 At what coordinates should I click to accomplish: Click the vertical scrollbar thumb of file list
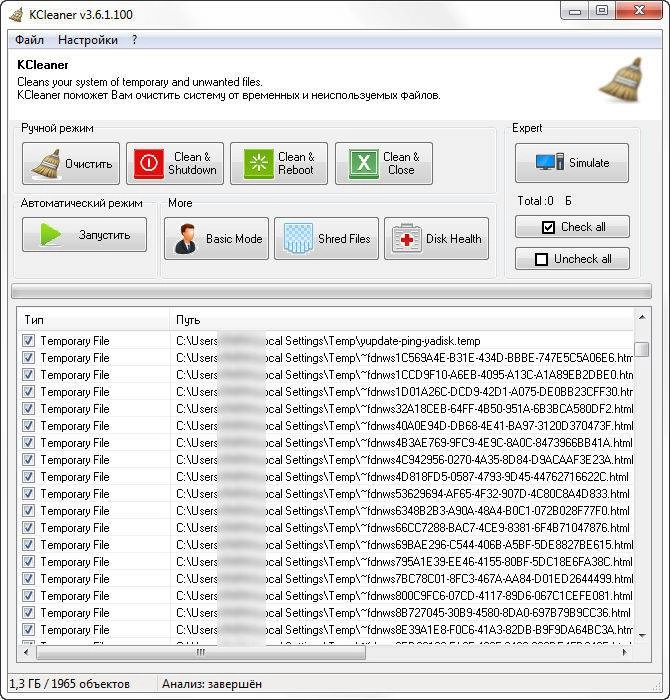point(642,349)
